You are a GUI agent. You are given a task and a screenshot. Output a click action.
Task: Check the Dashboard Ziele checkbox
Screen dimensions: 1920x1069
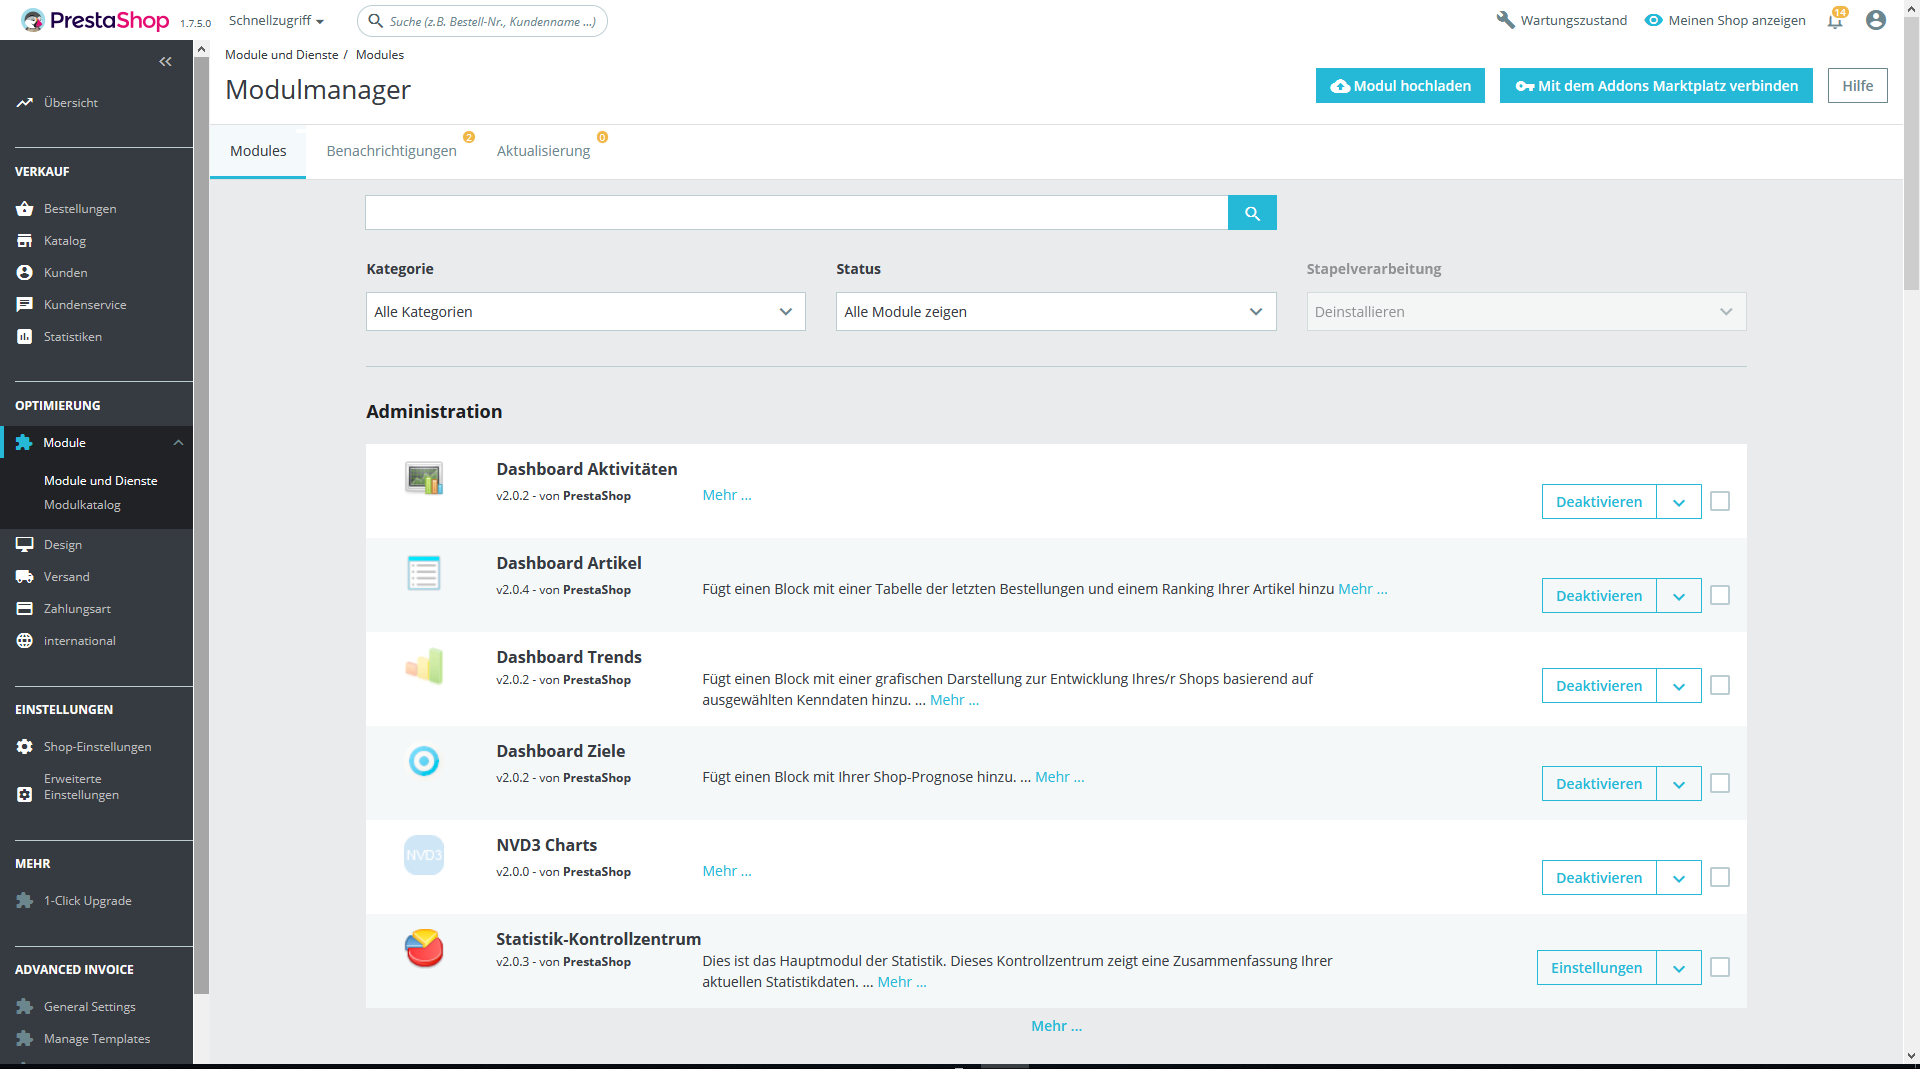pos(1720,783)
